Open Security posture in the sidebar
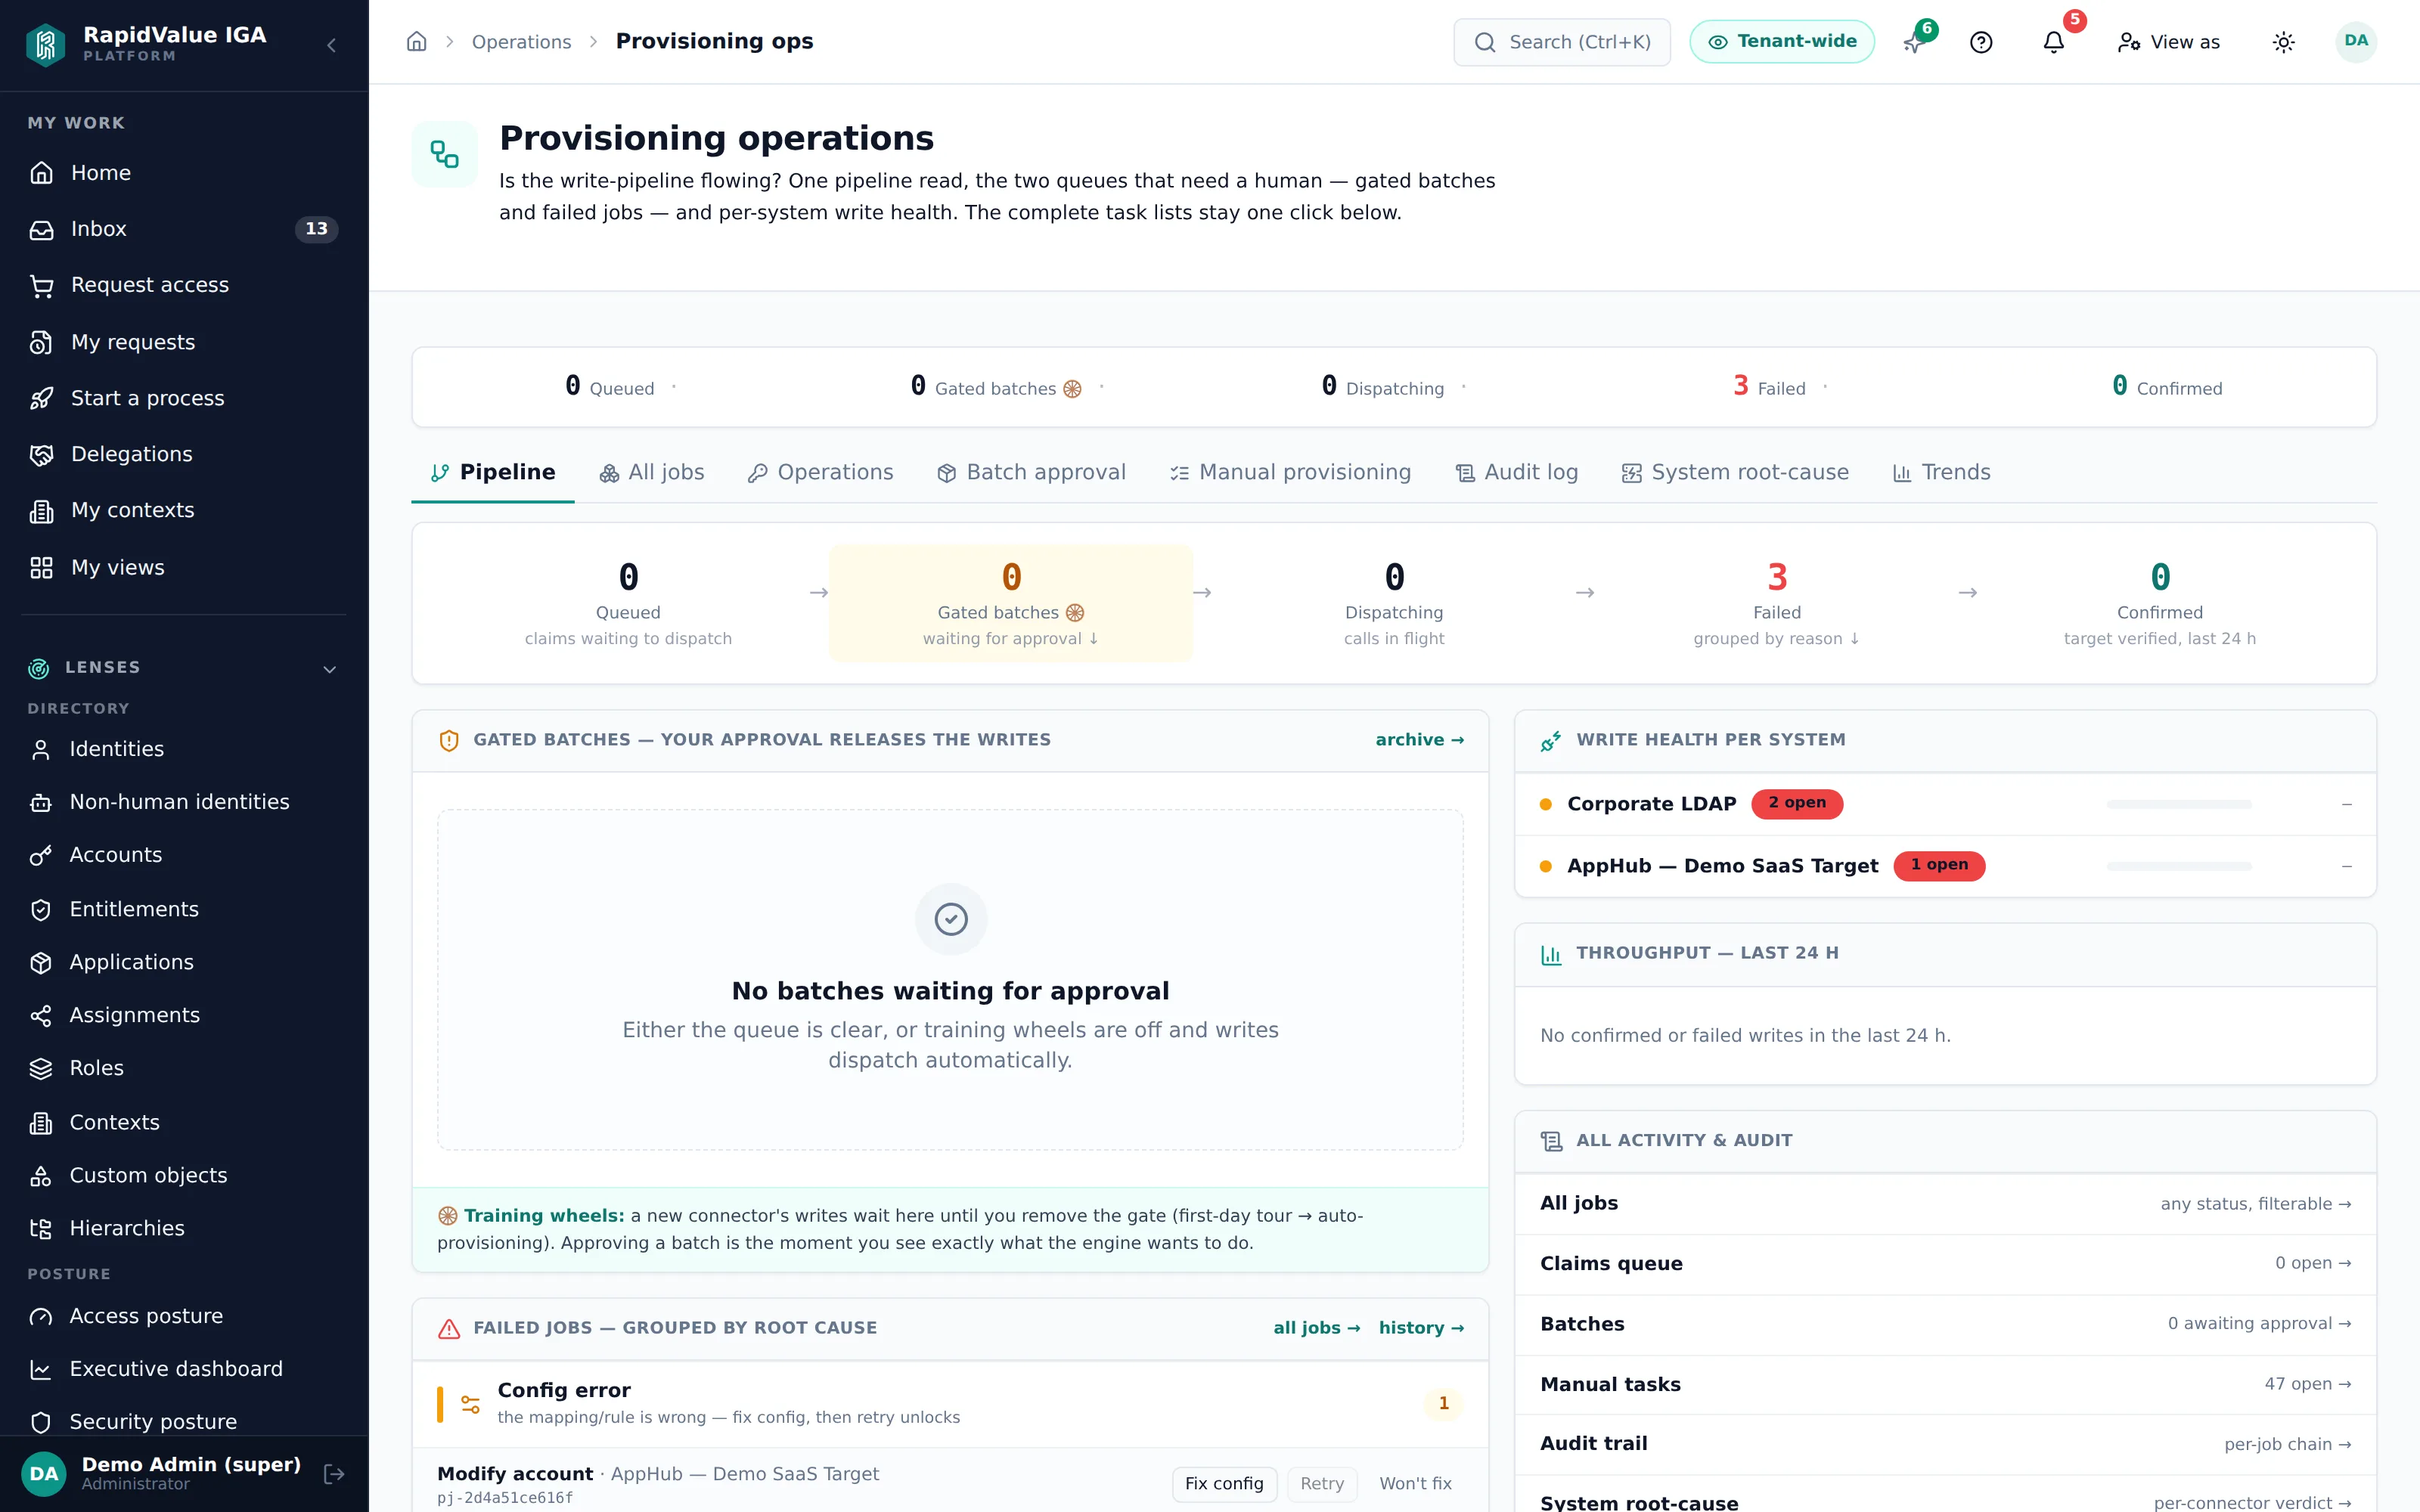The height and width of the screenshot is (1512, 2420). pos(184,1421)
